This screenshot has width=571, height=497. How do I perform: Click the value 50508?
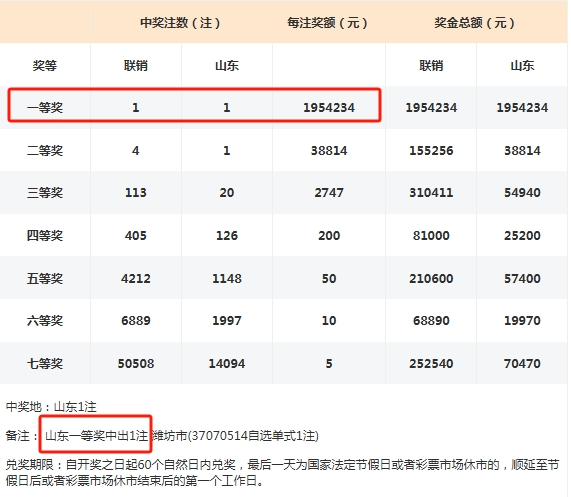136,363
